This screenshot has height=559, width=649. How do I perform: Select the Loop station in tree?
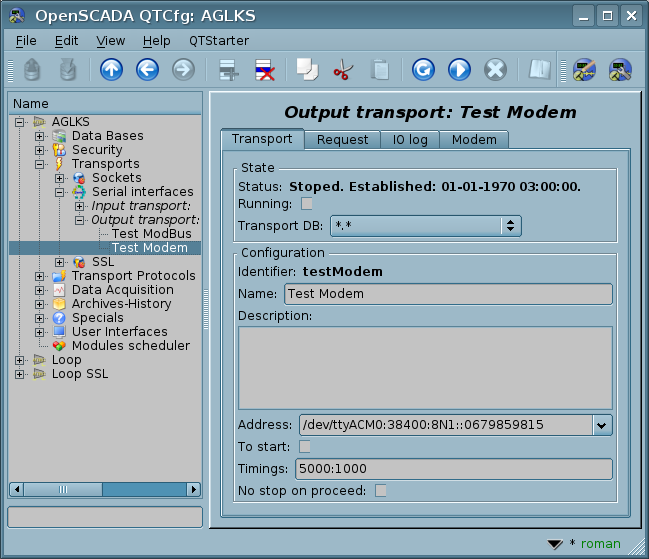pos(66,360)
